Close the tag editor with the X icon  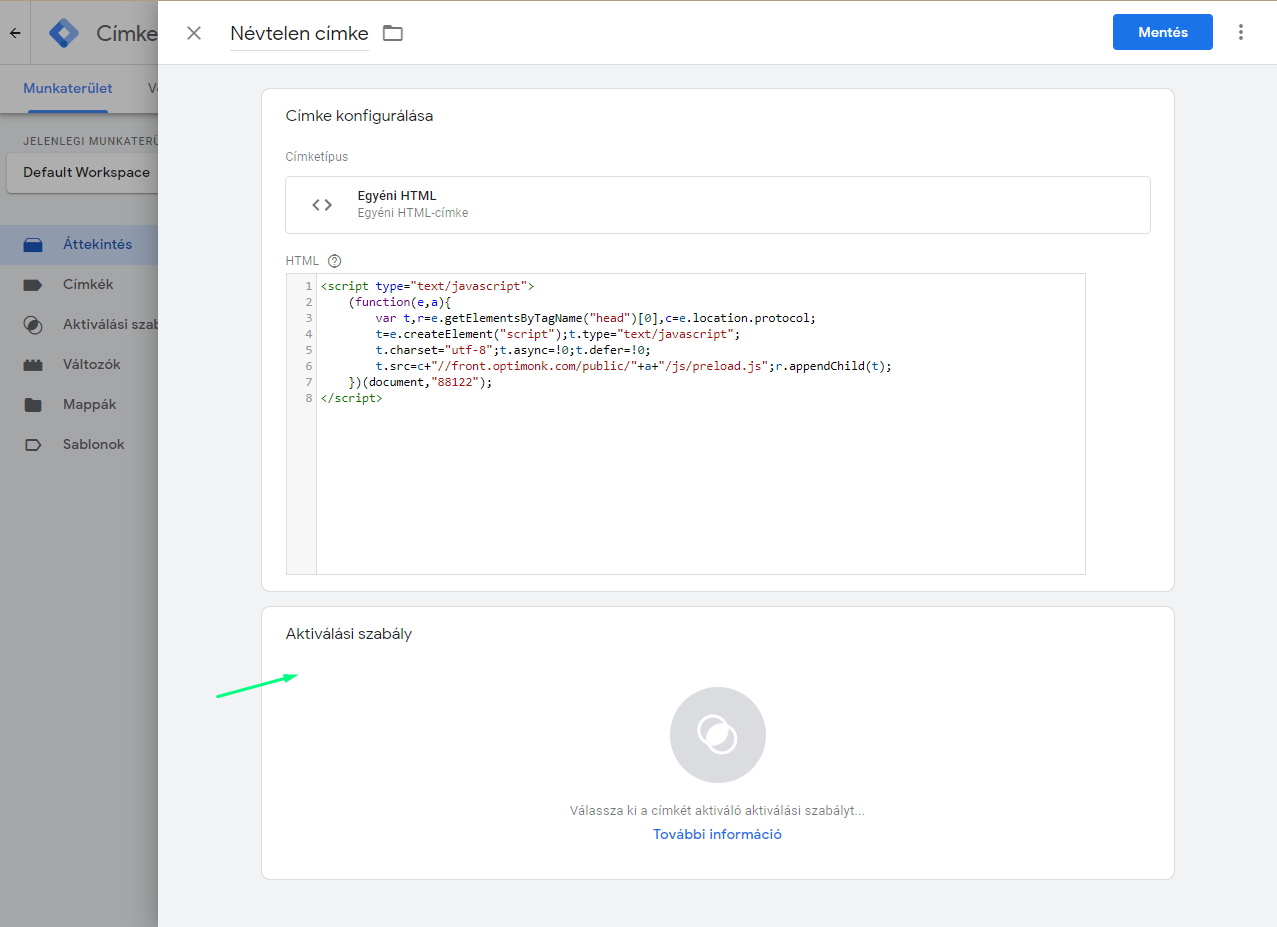pos(194,33)
